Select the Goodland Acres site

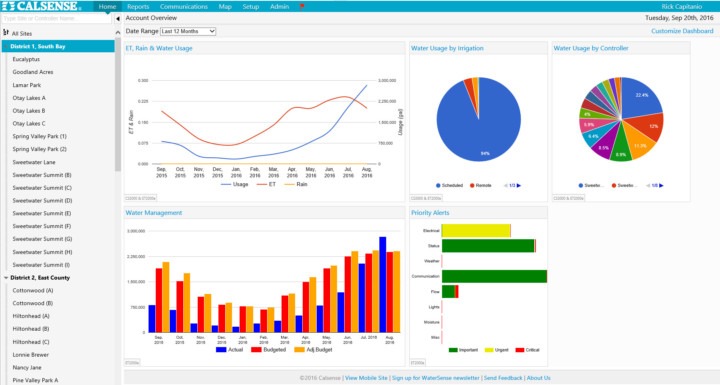point(33,72)
